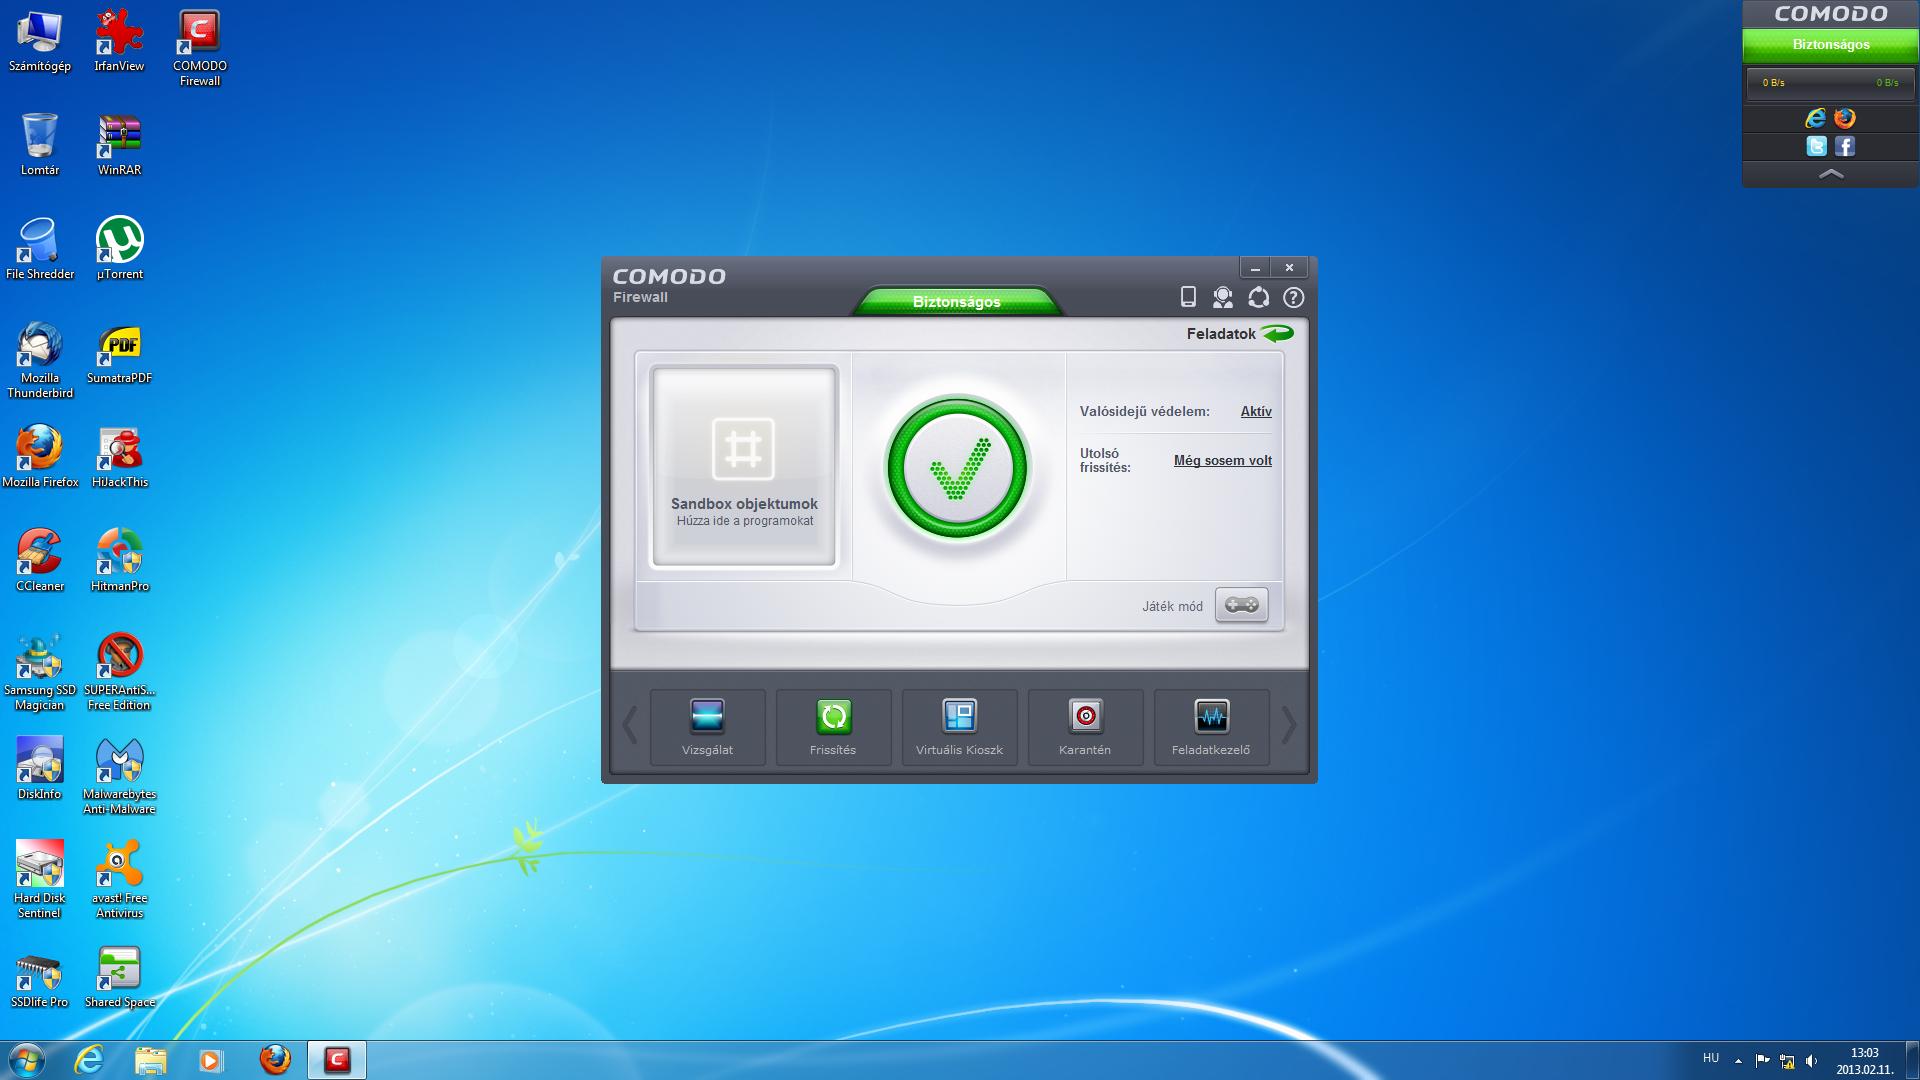Select the Számítógép desktop icon
Screen dimensions: 1920x1080
tap(40, 41)
